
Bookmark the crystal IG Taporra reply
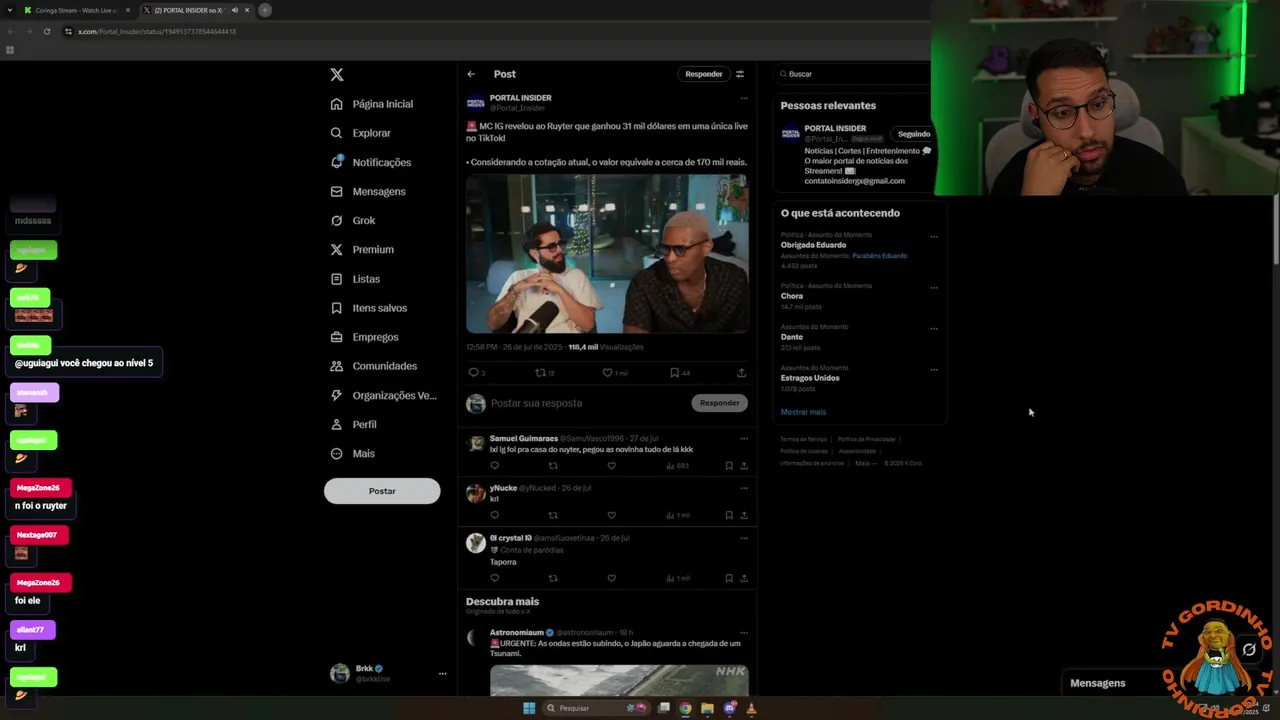pyautogui.click(x=729, y=578)
